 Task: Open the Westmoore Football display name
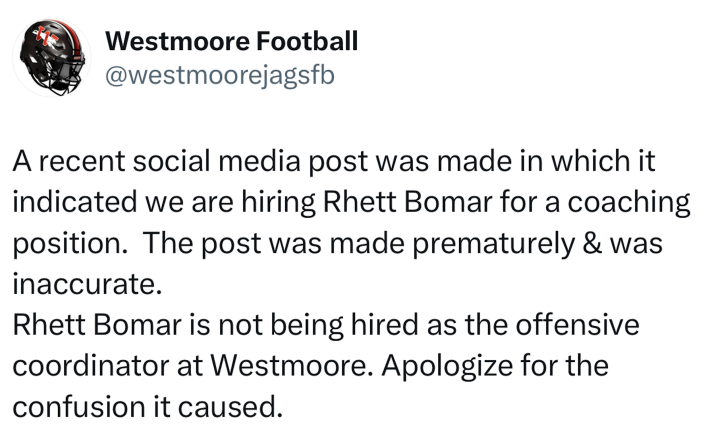231,41
